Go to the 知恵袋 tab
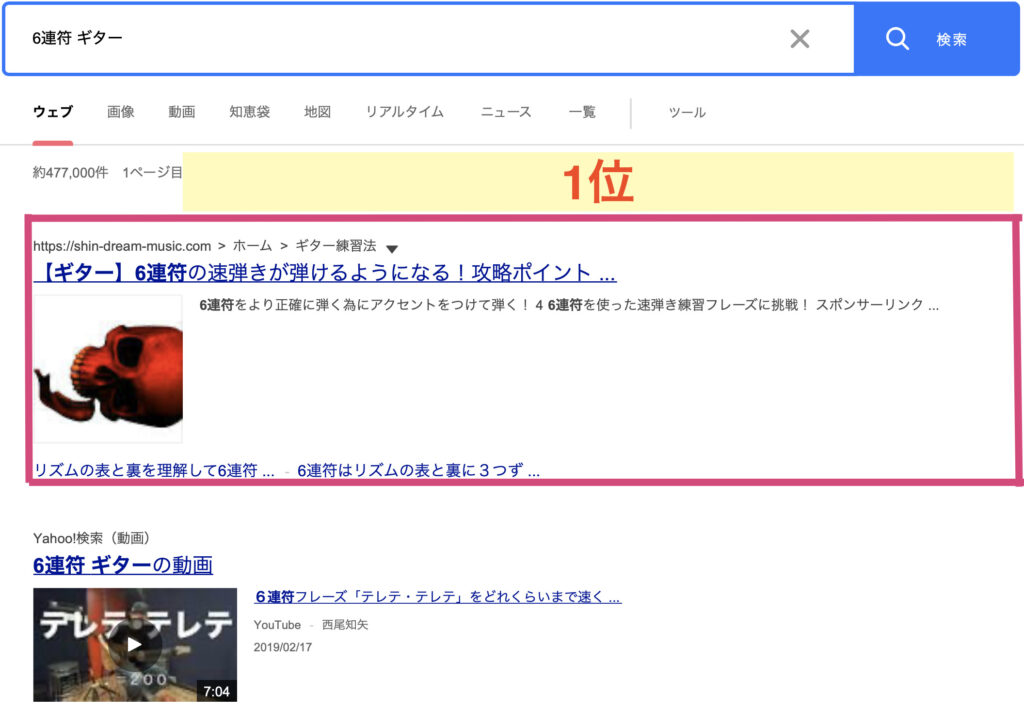Image resolution: width=1024 pixels, height=710 pixels. pos(249,112)
